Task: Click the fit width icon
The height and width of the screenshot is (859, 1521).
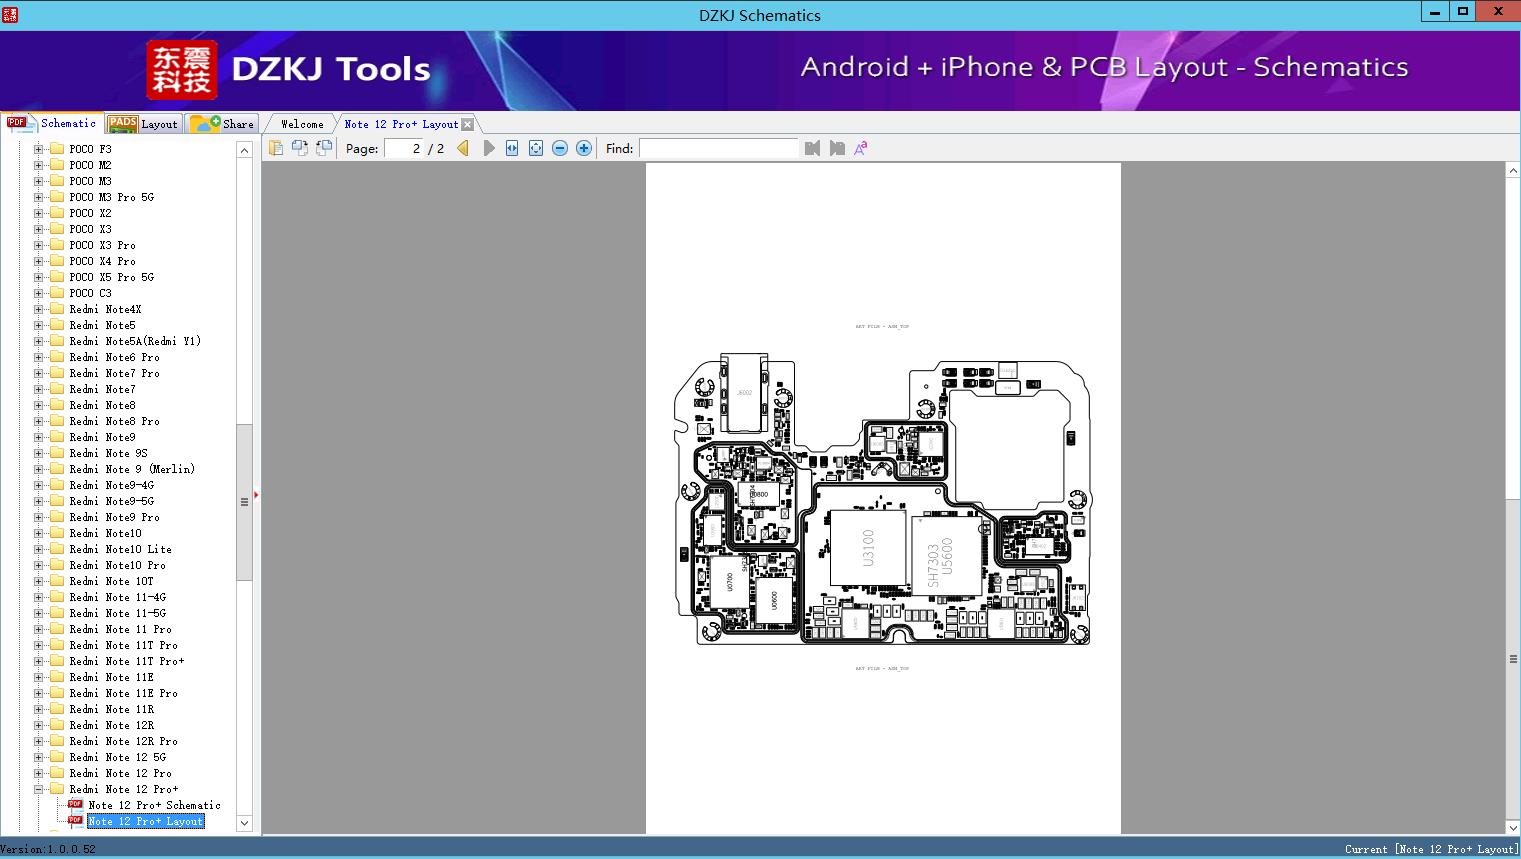Action: coord(512,148)
